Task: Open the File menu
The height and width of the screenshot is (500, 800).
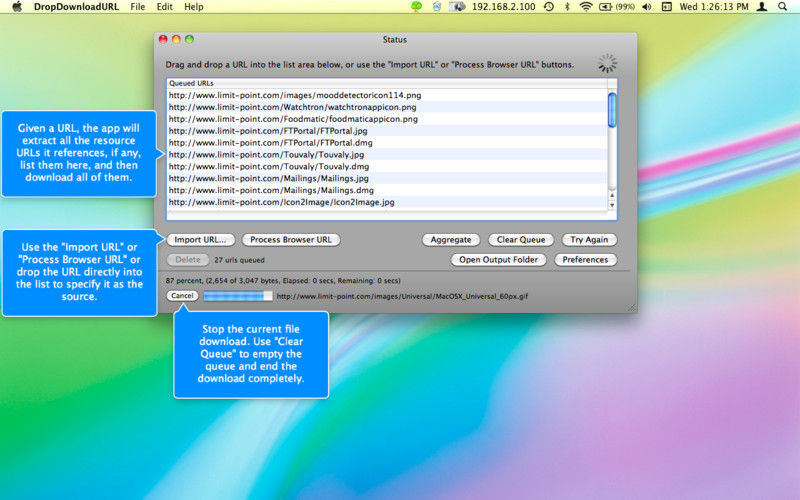Action: 138,7
